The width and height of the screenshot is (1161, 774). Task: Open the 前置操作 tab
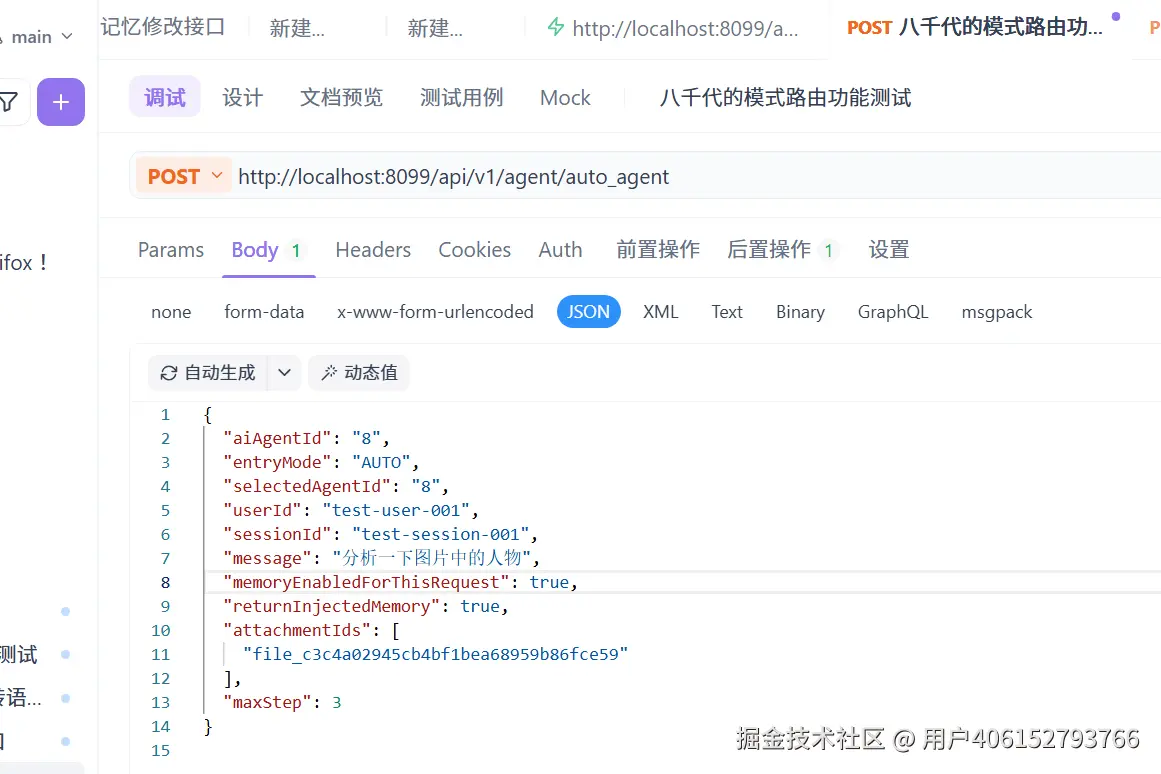pyautogui.click(x=658, y=250)
